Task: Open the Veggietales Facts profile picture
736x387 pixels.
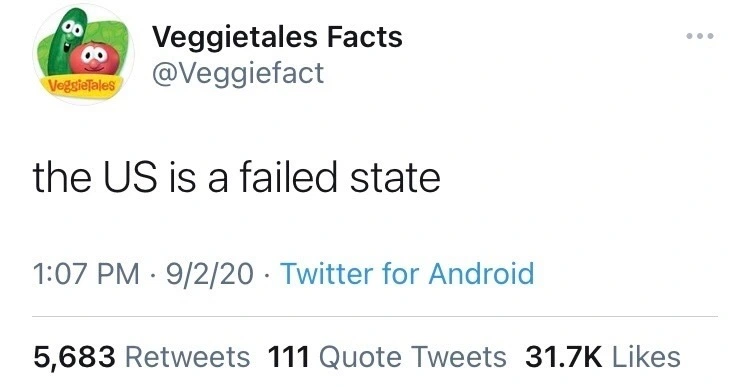Action: point(84,54)
